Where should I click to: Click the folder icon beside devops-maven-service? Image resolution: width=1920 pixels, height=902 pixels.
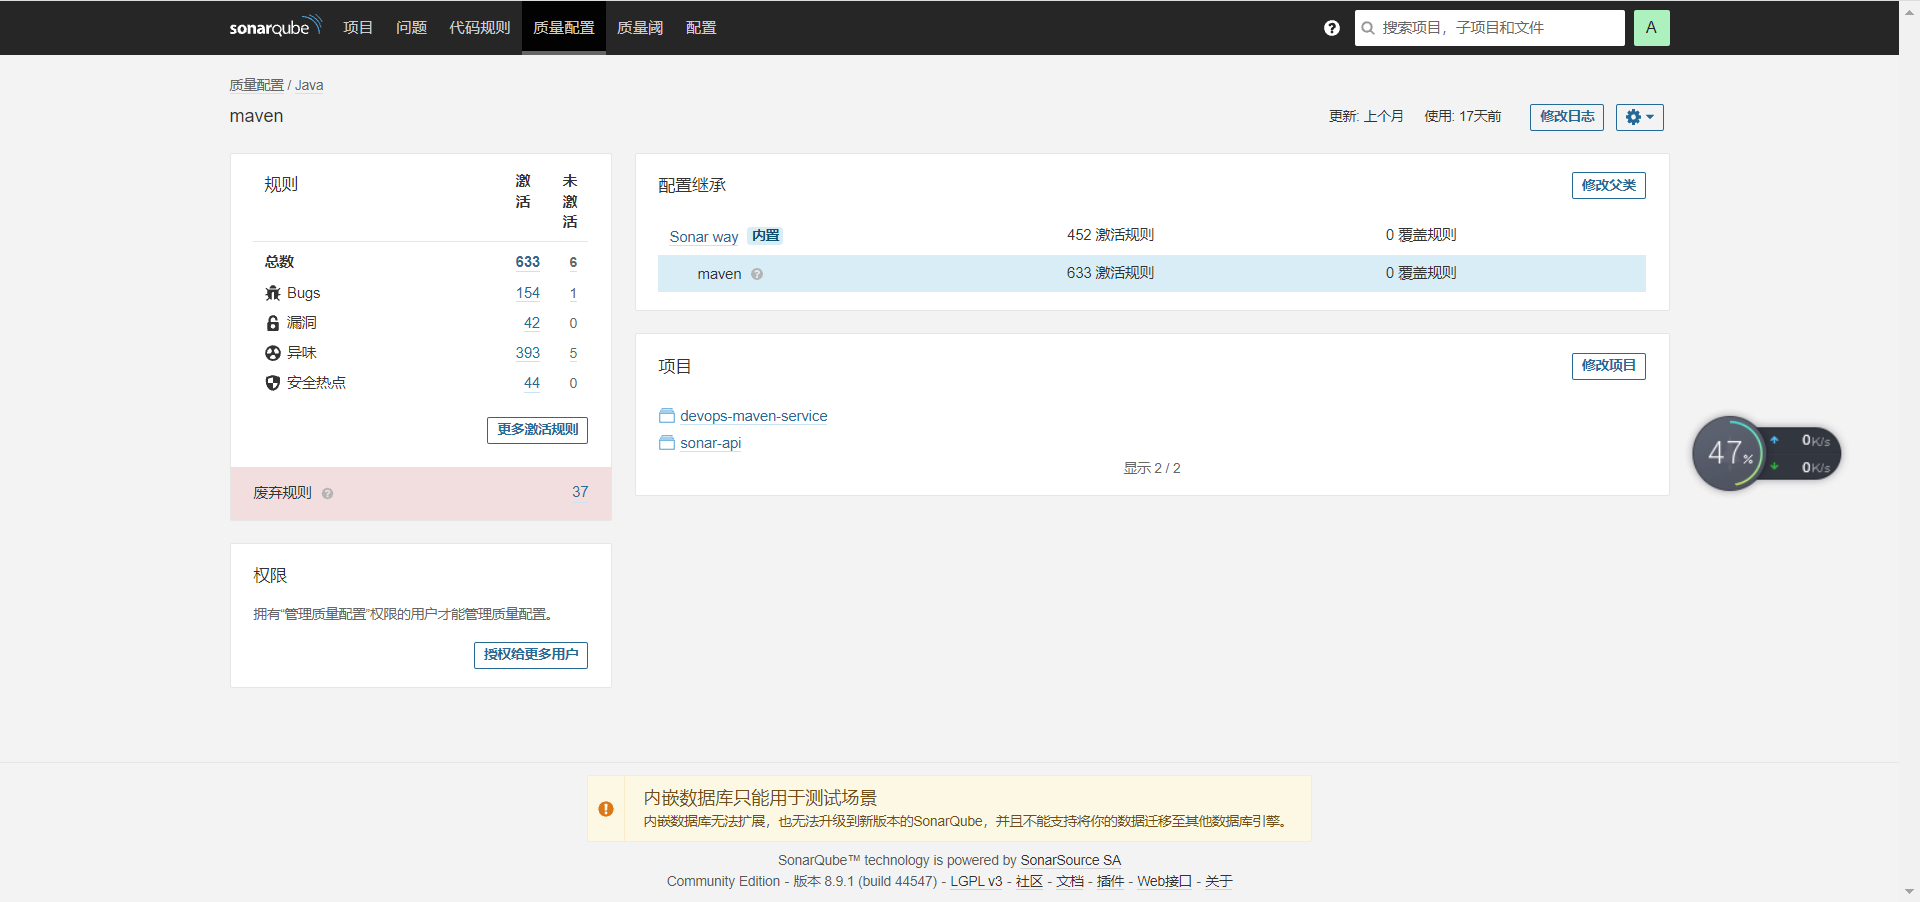click(666, 415)
